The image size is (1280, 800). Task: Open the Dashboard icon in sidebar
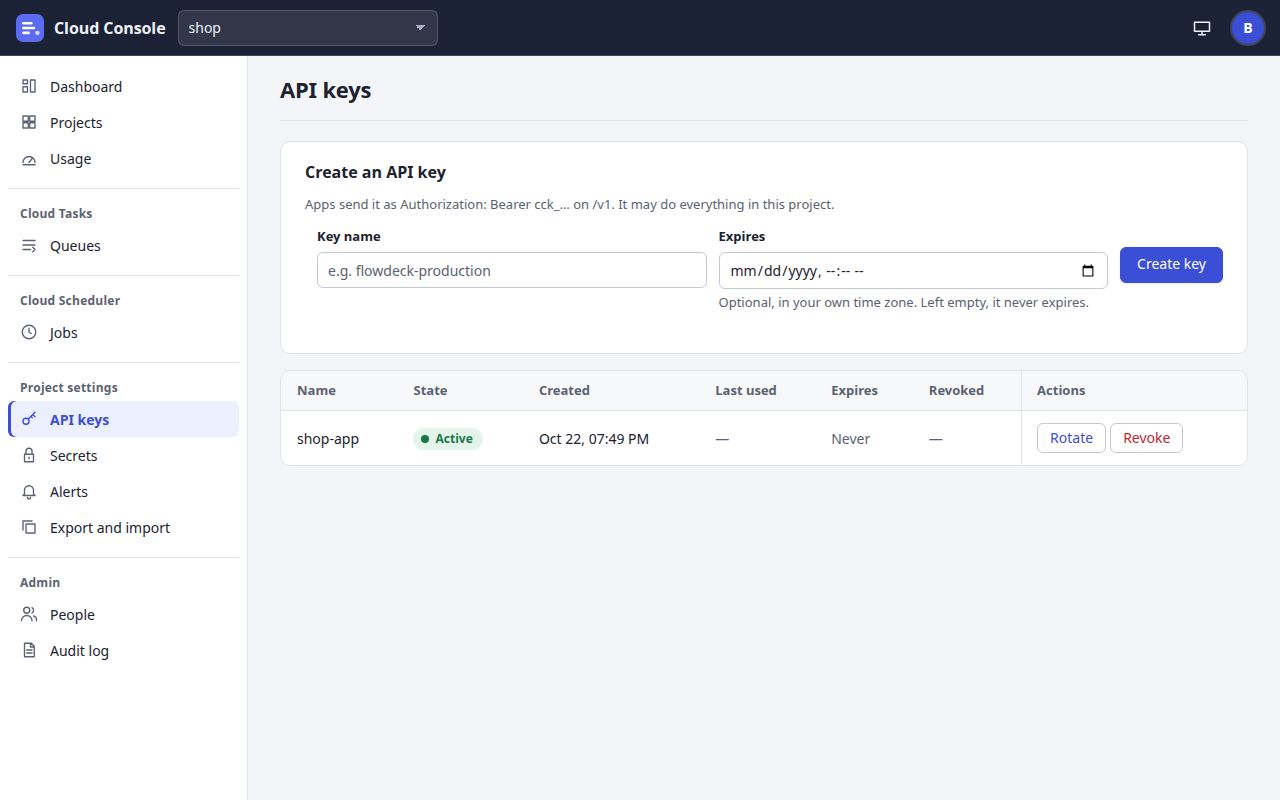pos(29,87)
